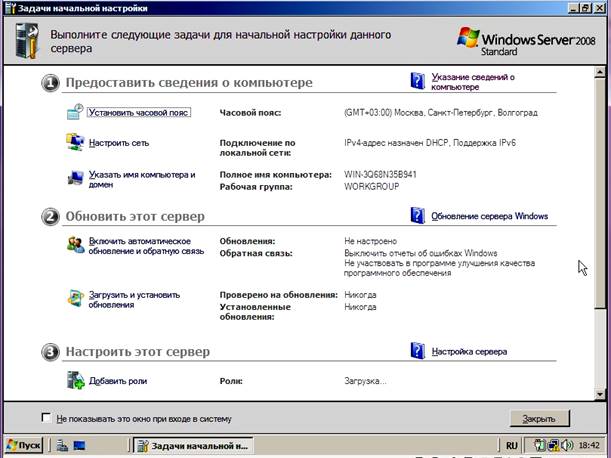
Task: Click the scrollbar down arrow
Action: [x=600, y=394]
